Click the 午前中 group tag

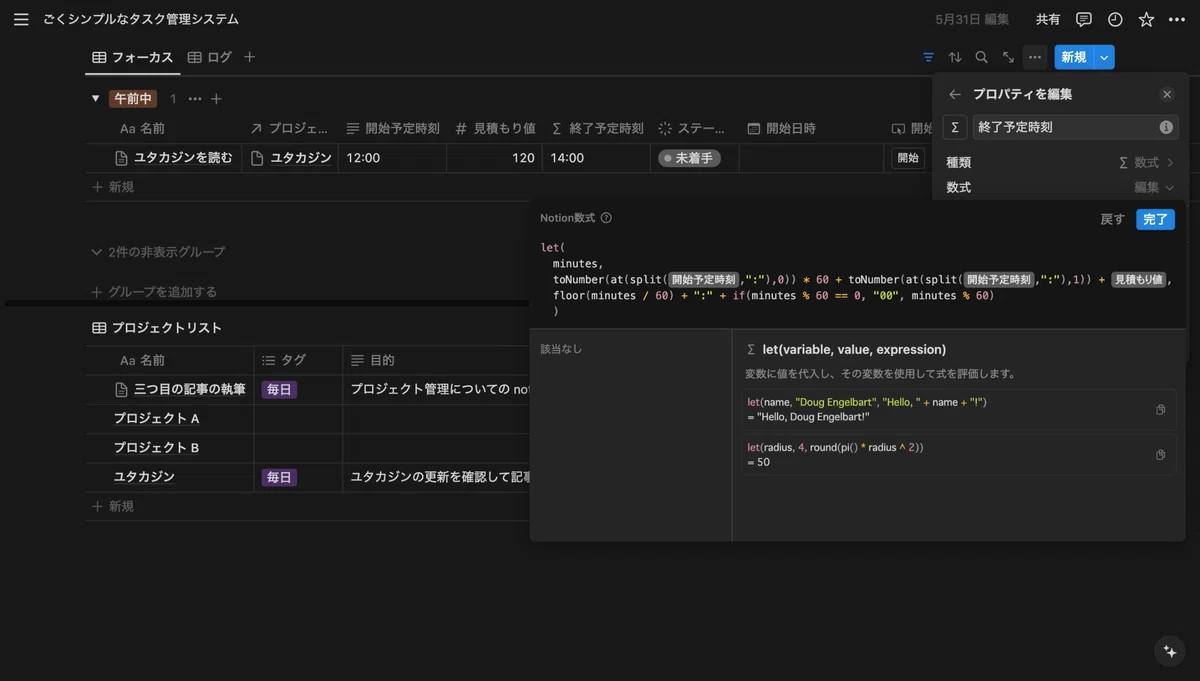(133, 99)
